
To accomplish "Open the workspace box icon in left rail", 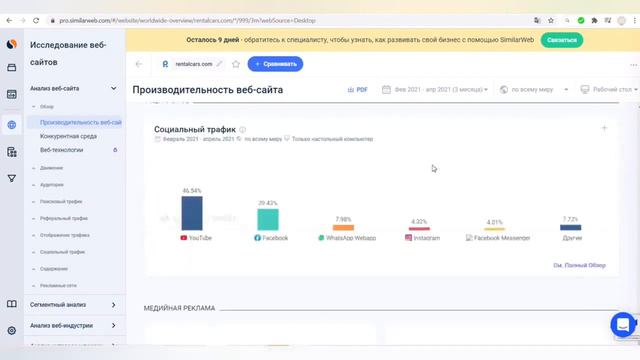I will tap(11, 68).
